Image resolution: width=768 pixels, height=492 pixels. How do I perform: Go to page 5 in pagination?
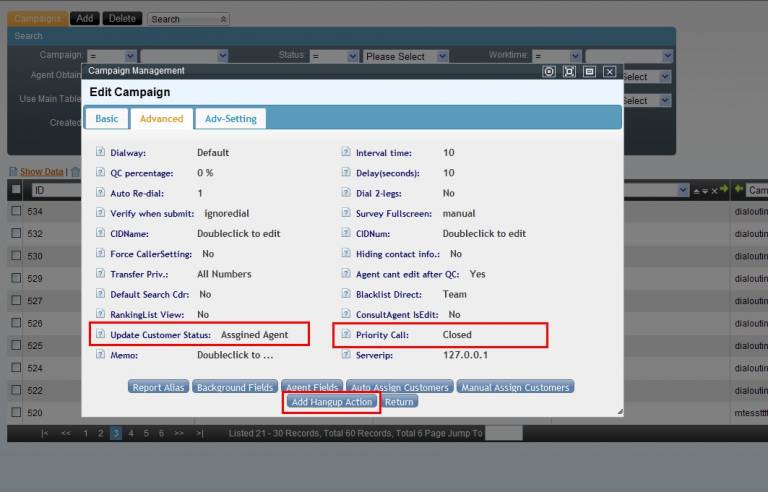point(147,433)
